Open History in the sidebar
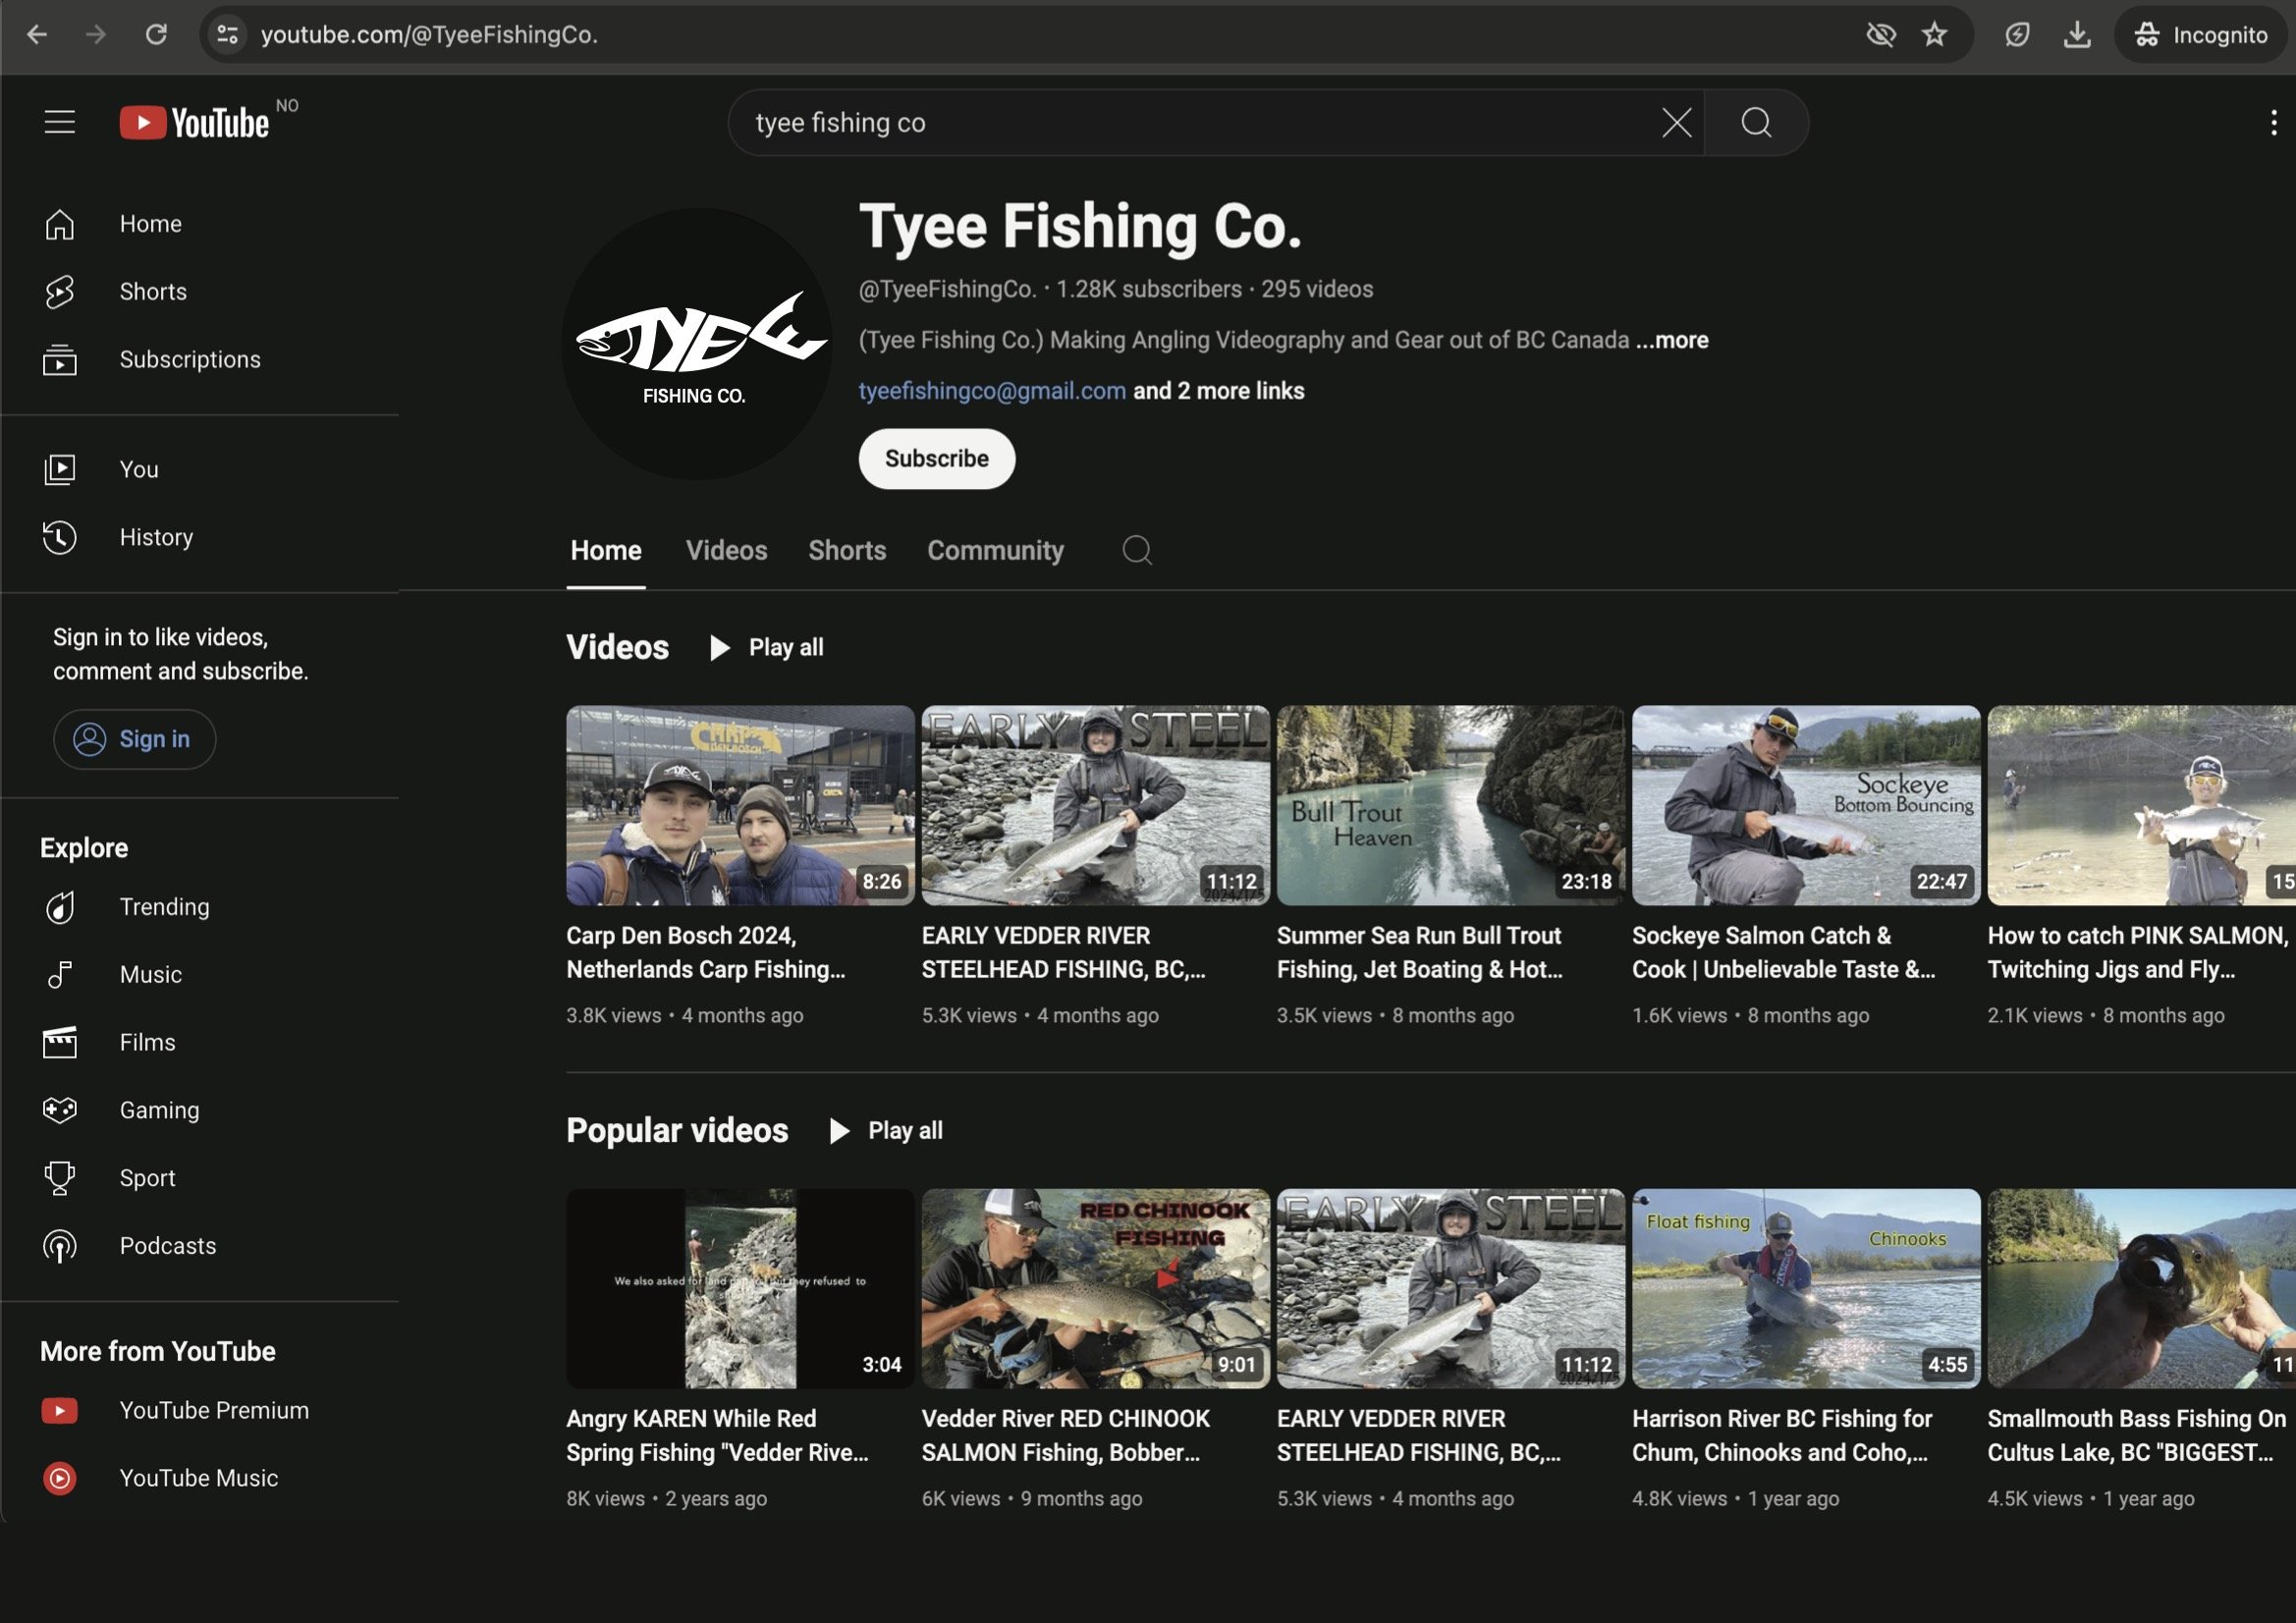2296x1623 pixels. [156, 537]
